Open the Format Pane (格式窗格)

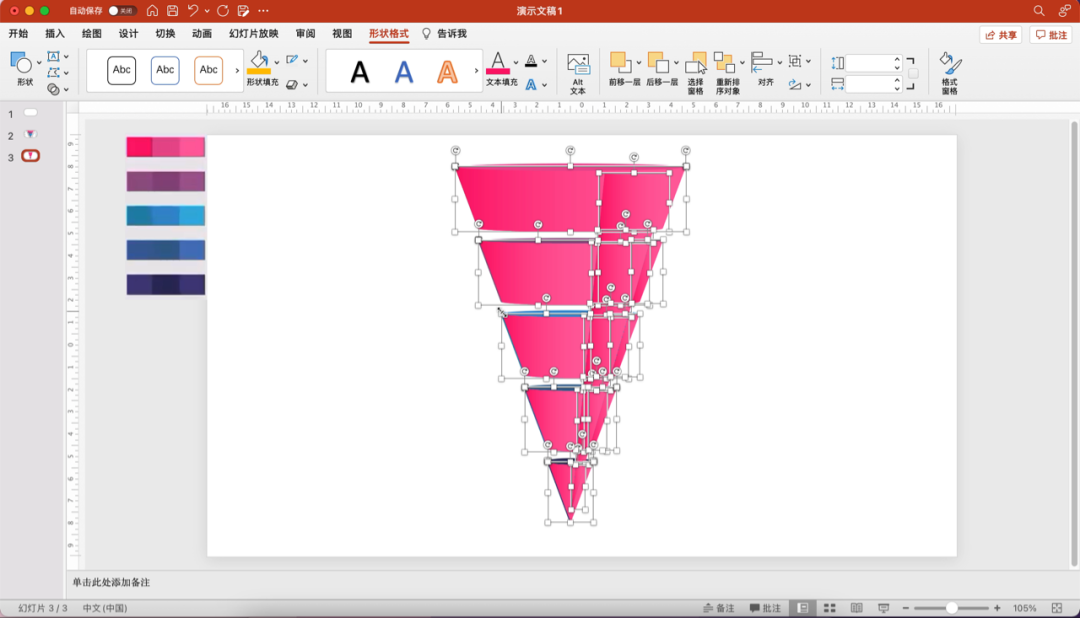pyautogui.click(x=949, y=65)
